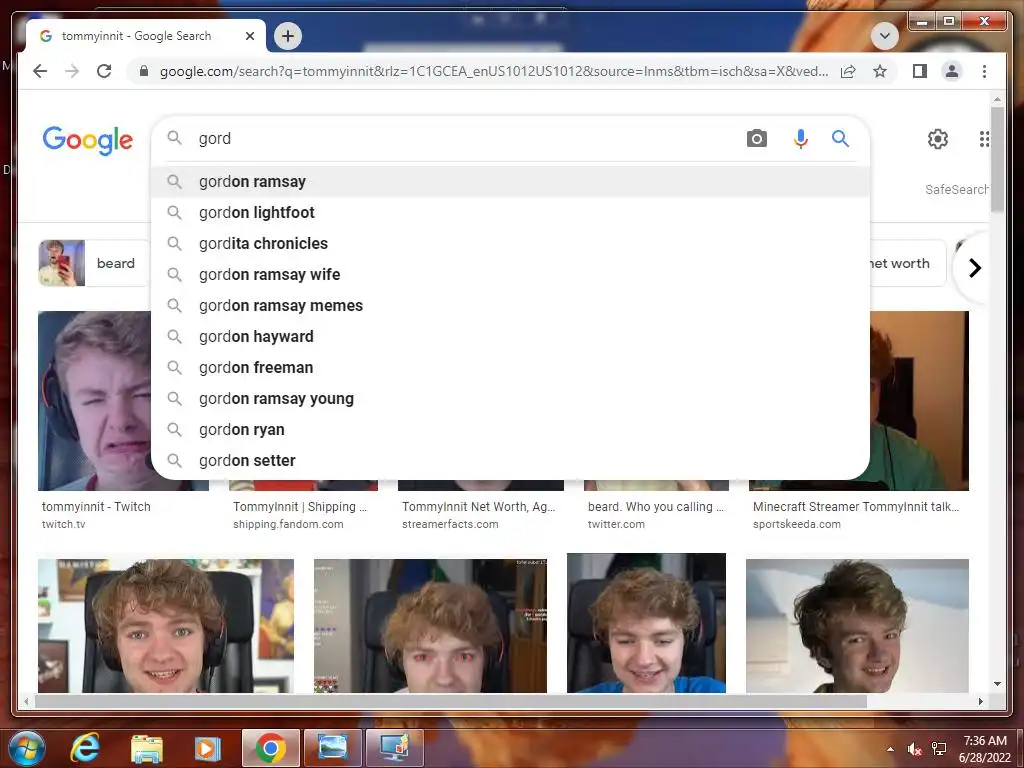Open the blue-shirt smiling thumbnail
The image size is (1024, 768).
click(647, 622)
